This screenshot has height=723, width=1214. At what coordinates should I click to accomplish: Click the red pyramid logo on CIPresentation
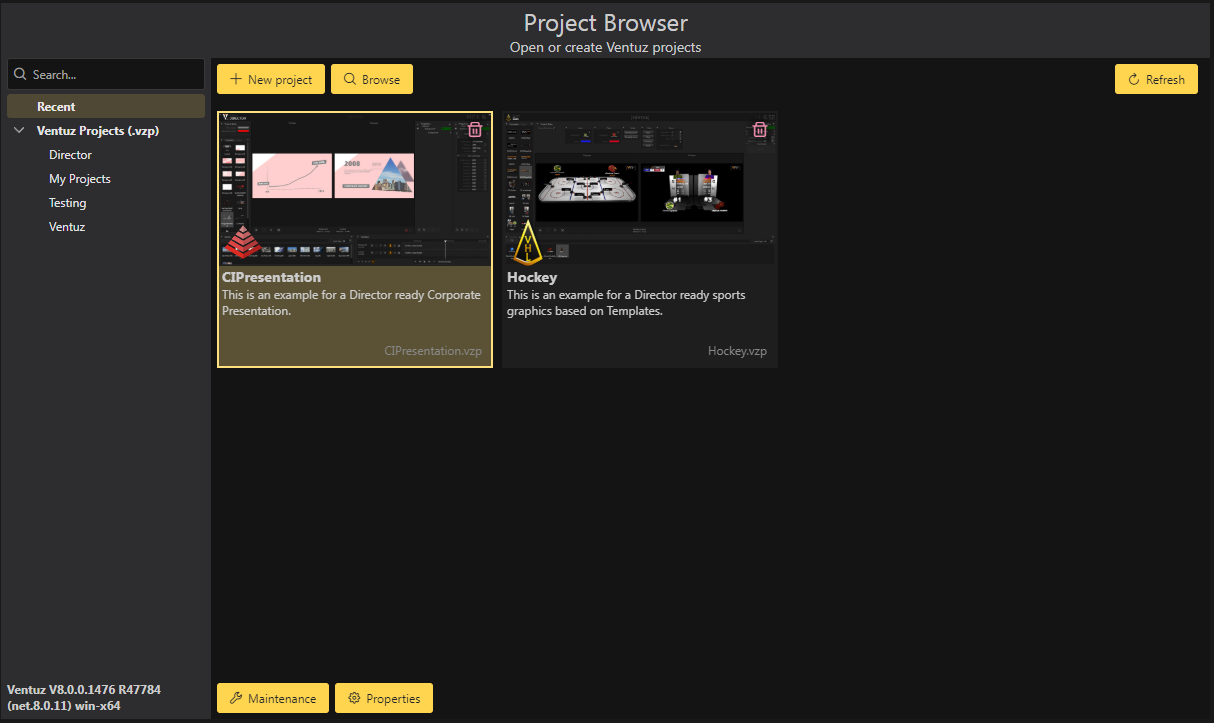click(240, 242)
